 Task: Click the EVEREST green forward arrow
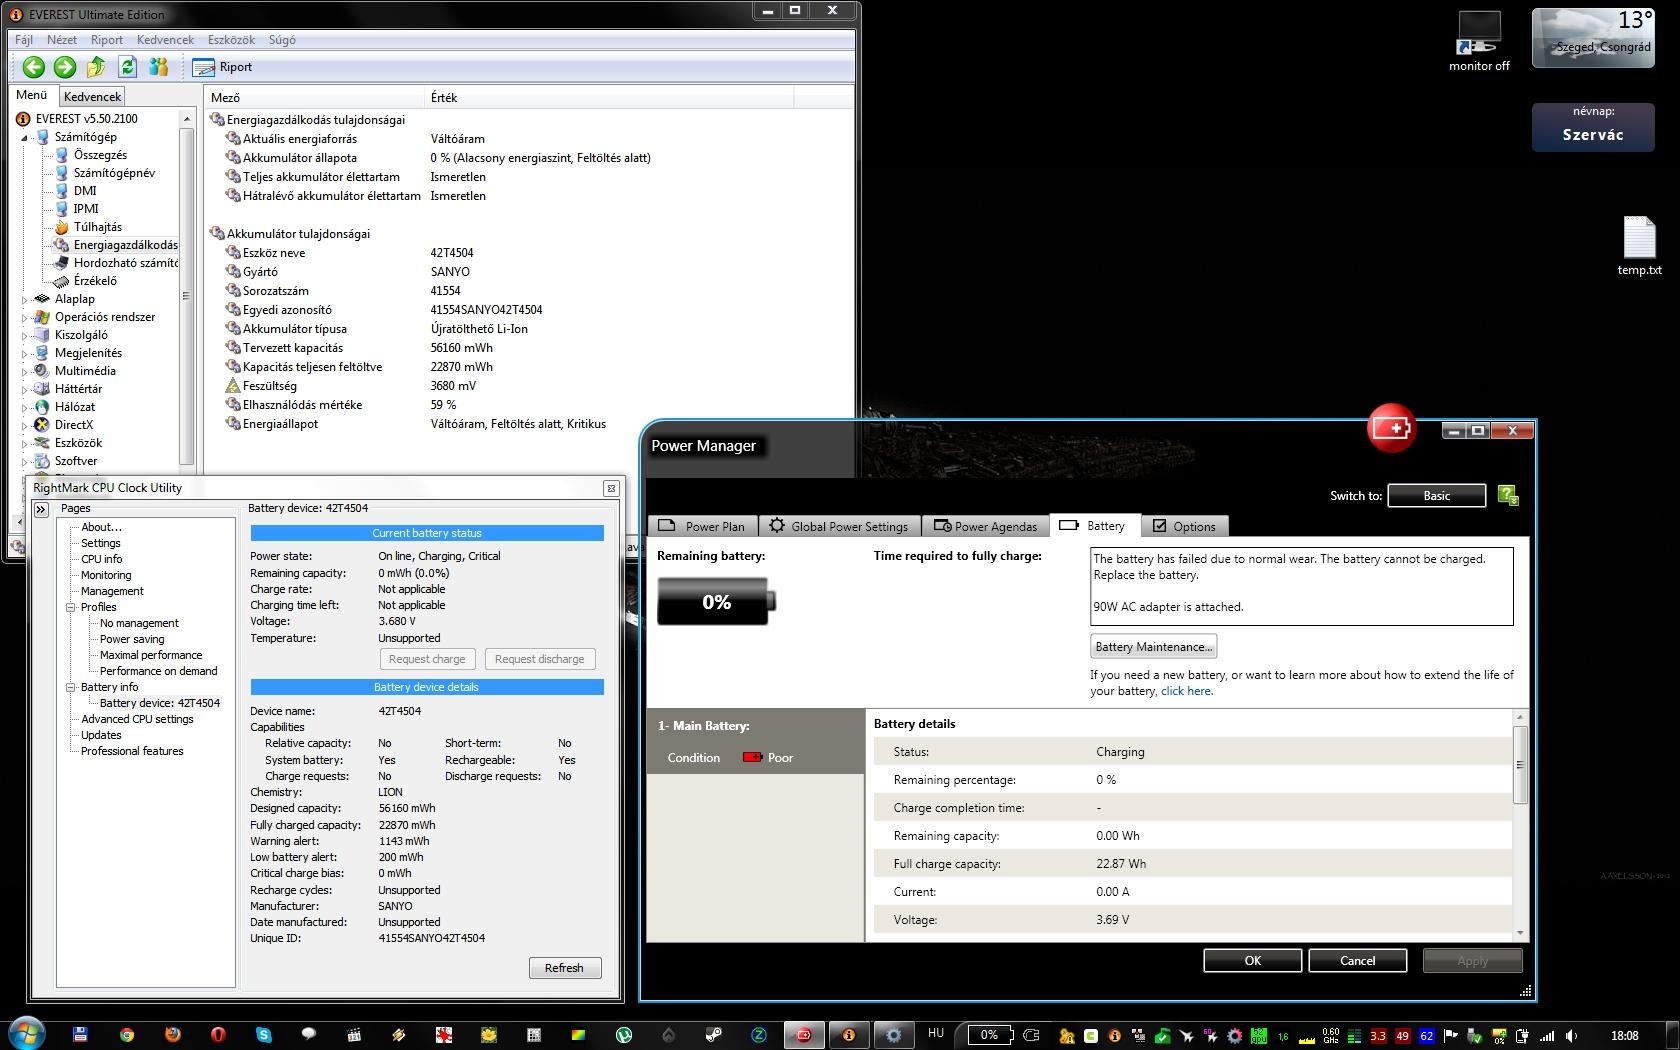(x=65, y=67)
